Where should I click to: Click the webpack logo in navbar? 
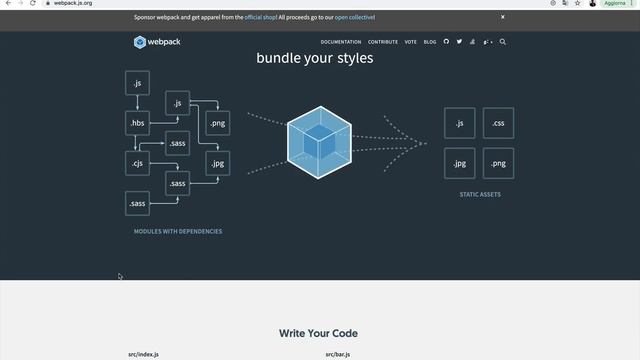[157, 42]
